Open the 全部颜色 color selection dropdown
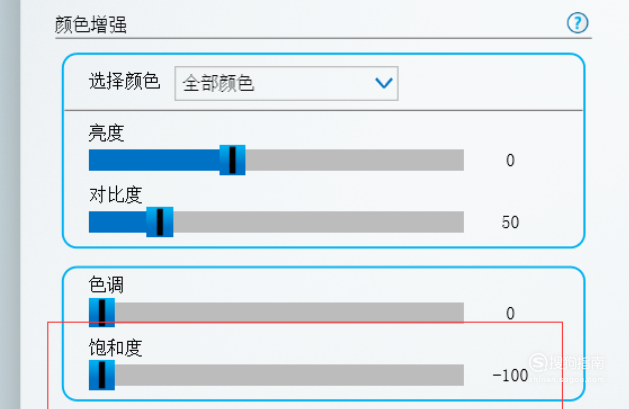The image size is (629, 409). pyautogui.click(x=286, y=83)
